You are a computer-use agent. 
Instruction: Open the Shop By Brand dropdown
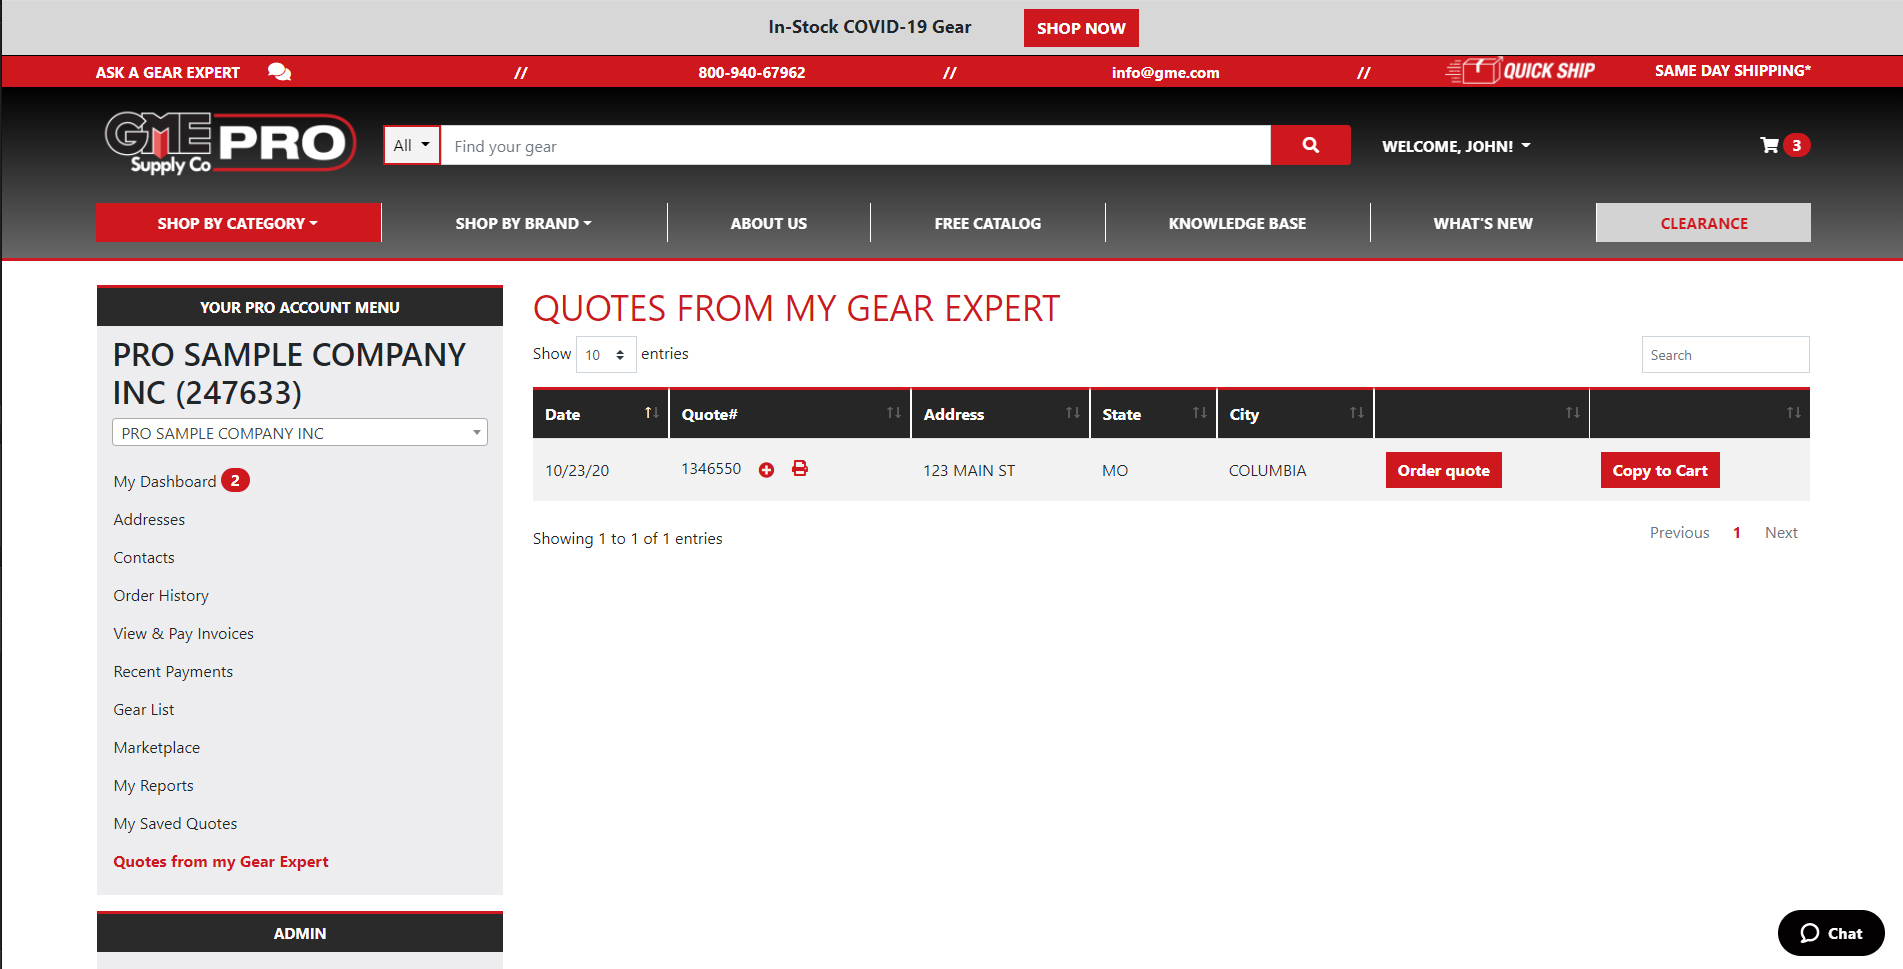523,223
